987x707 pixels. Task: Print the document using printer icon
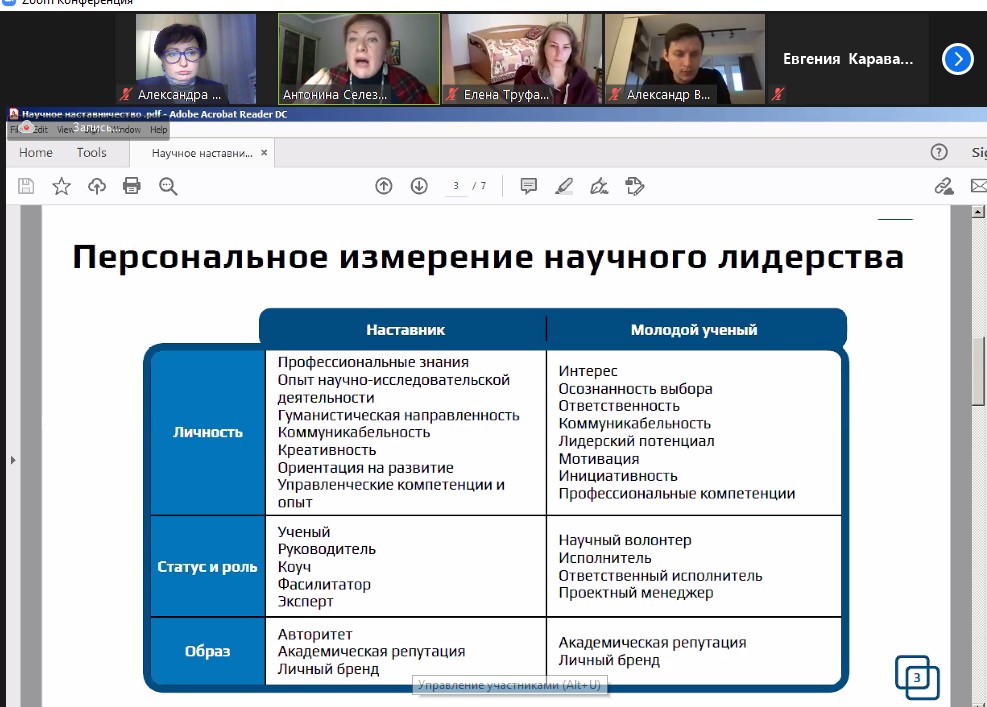[132, 186]
